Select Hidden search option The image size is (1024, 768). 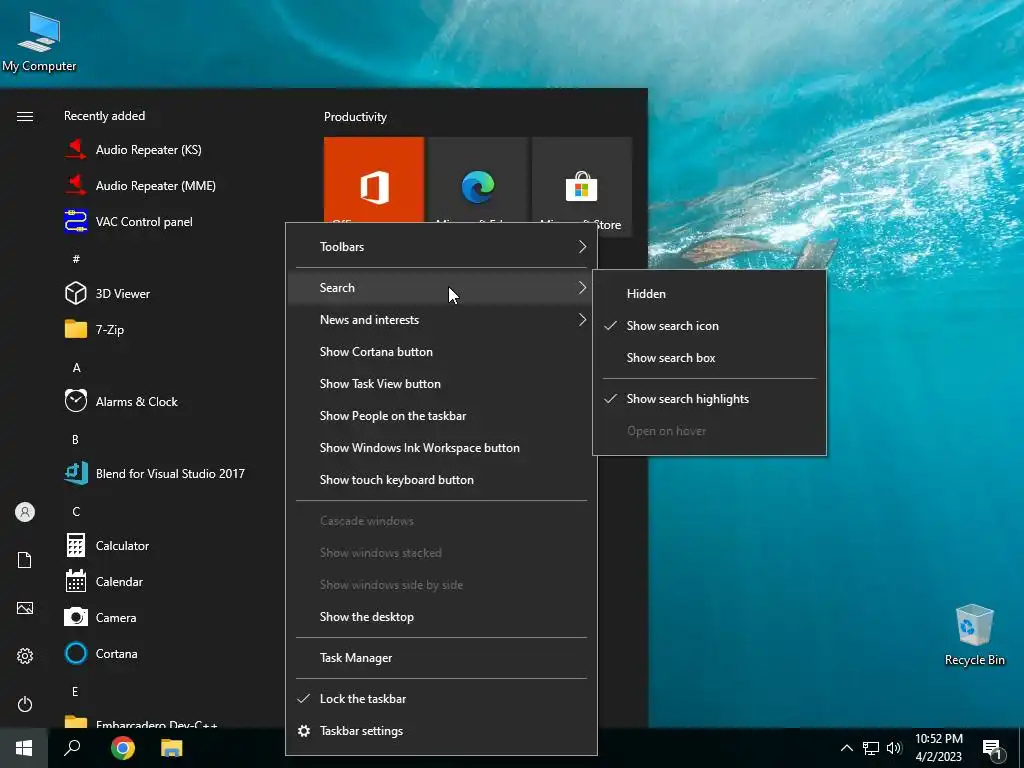[x=709, y=294]
